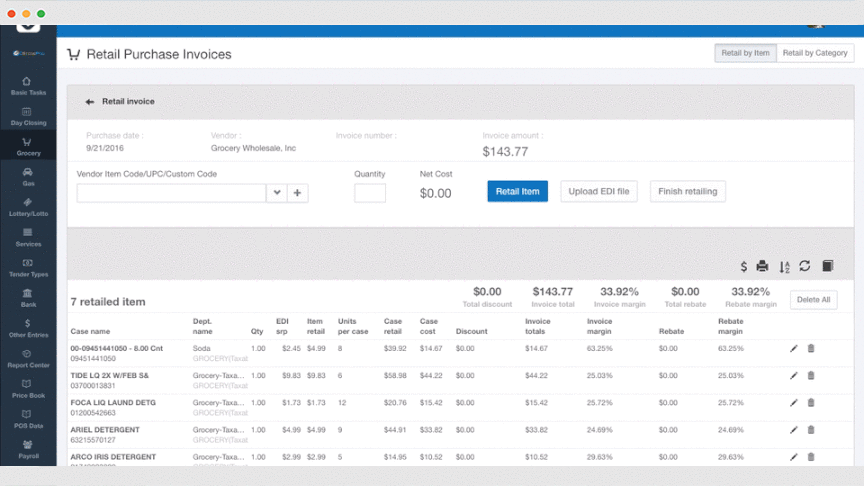This screenshot has height=486, width=864.
Task: Switch to Retail by Category view
Action: [815, 53]
